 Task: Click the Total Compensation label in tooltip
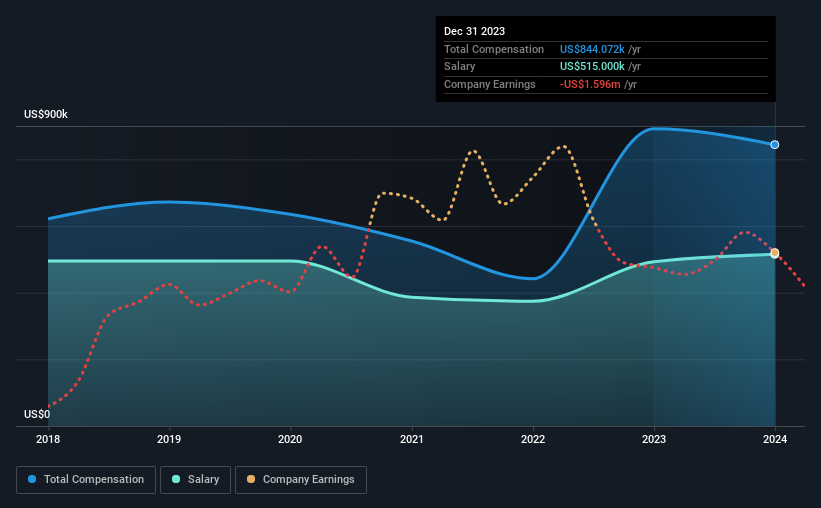click(494, 49)
